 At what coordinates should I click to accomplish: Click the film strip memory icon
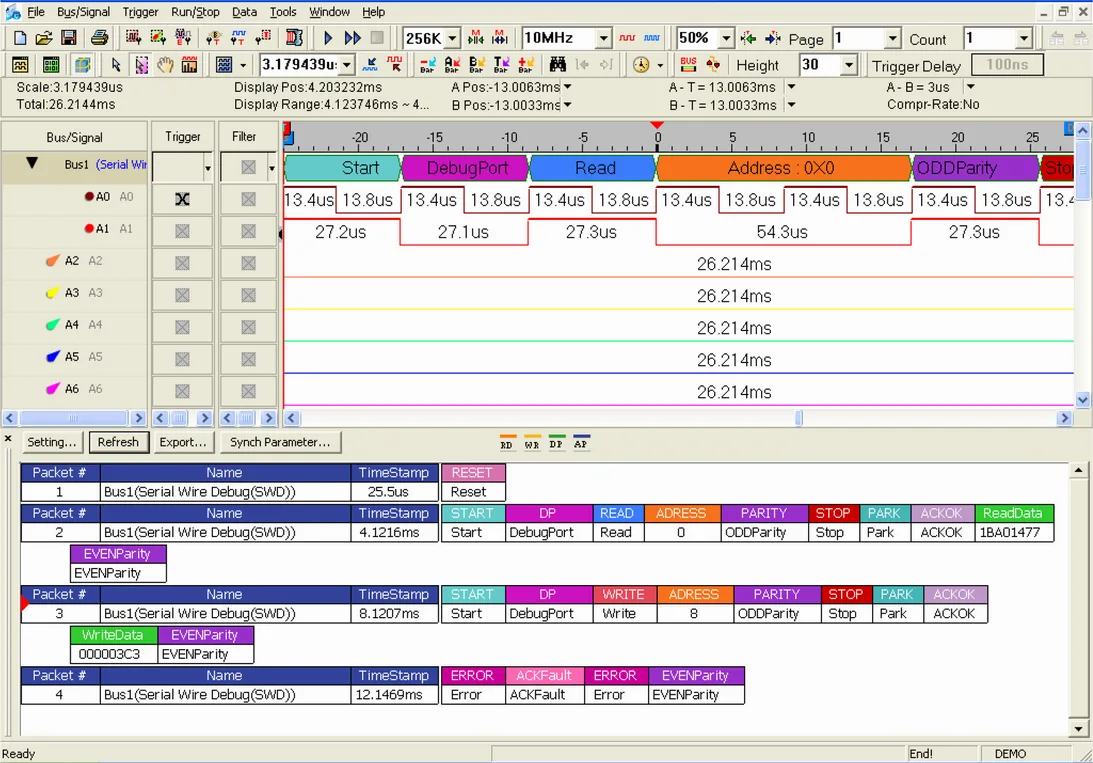[x=295, y=38]
